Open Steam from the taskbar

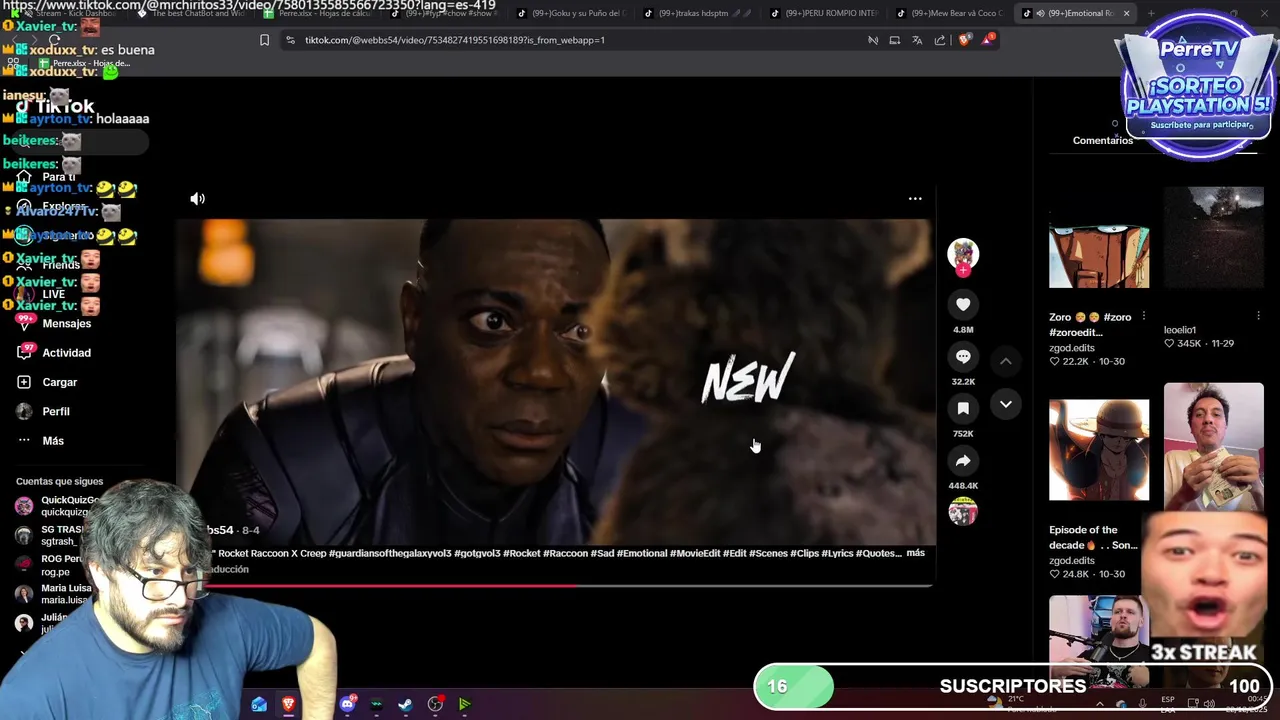[x=405, y=705]
